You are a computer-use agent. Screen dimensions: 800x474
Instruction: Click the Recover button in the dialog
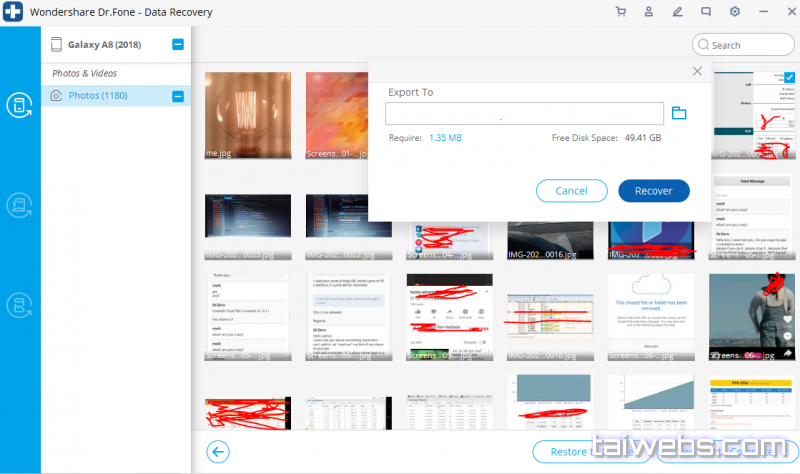click(x=653, y=191)
